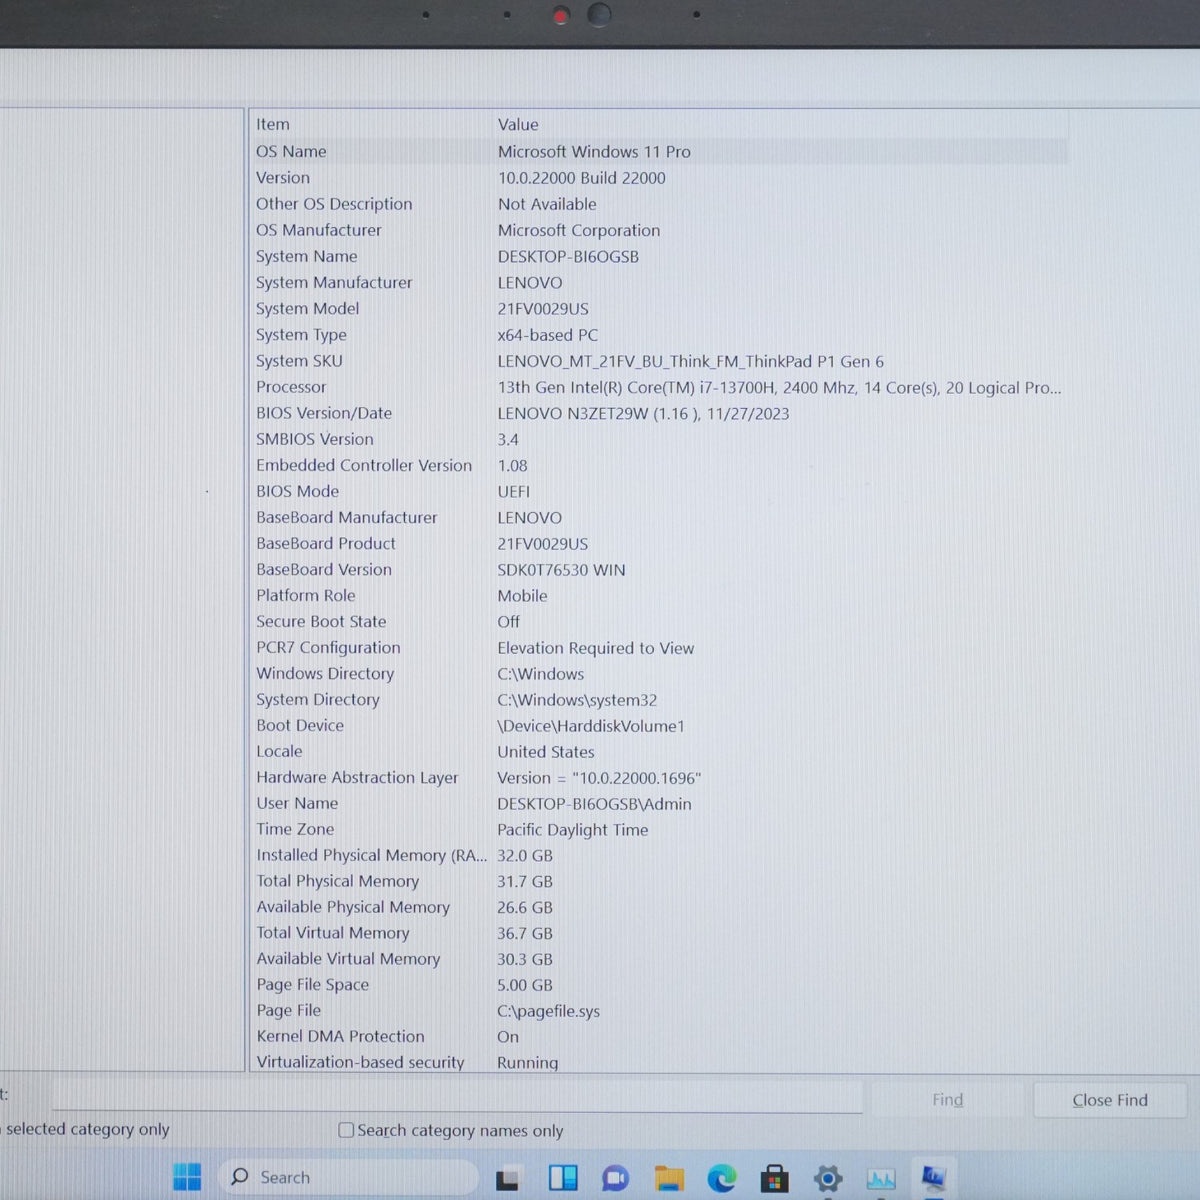Select the BaseBoard Manufacturer row
This screenshot has width=1200, height=1200.
point(660,517)
